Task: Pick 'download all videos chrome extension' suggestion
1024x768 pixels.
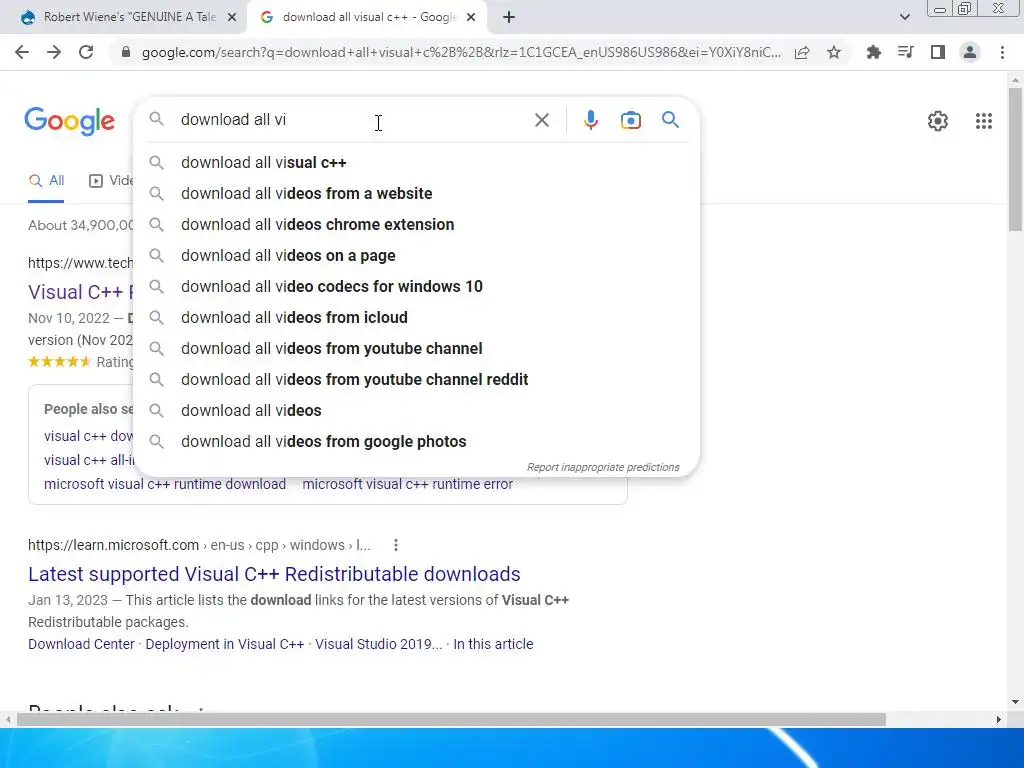Action: pyautogui.click(x=416, y=225)
